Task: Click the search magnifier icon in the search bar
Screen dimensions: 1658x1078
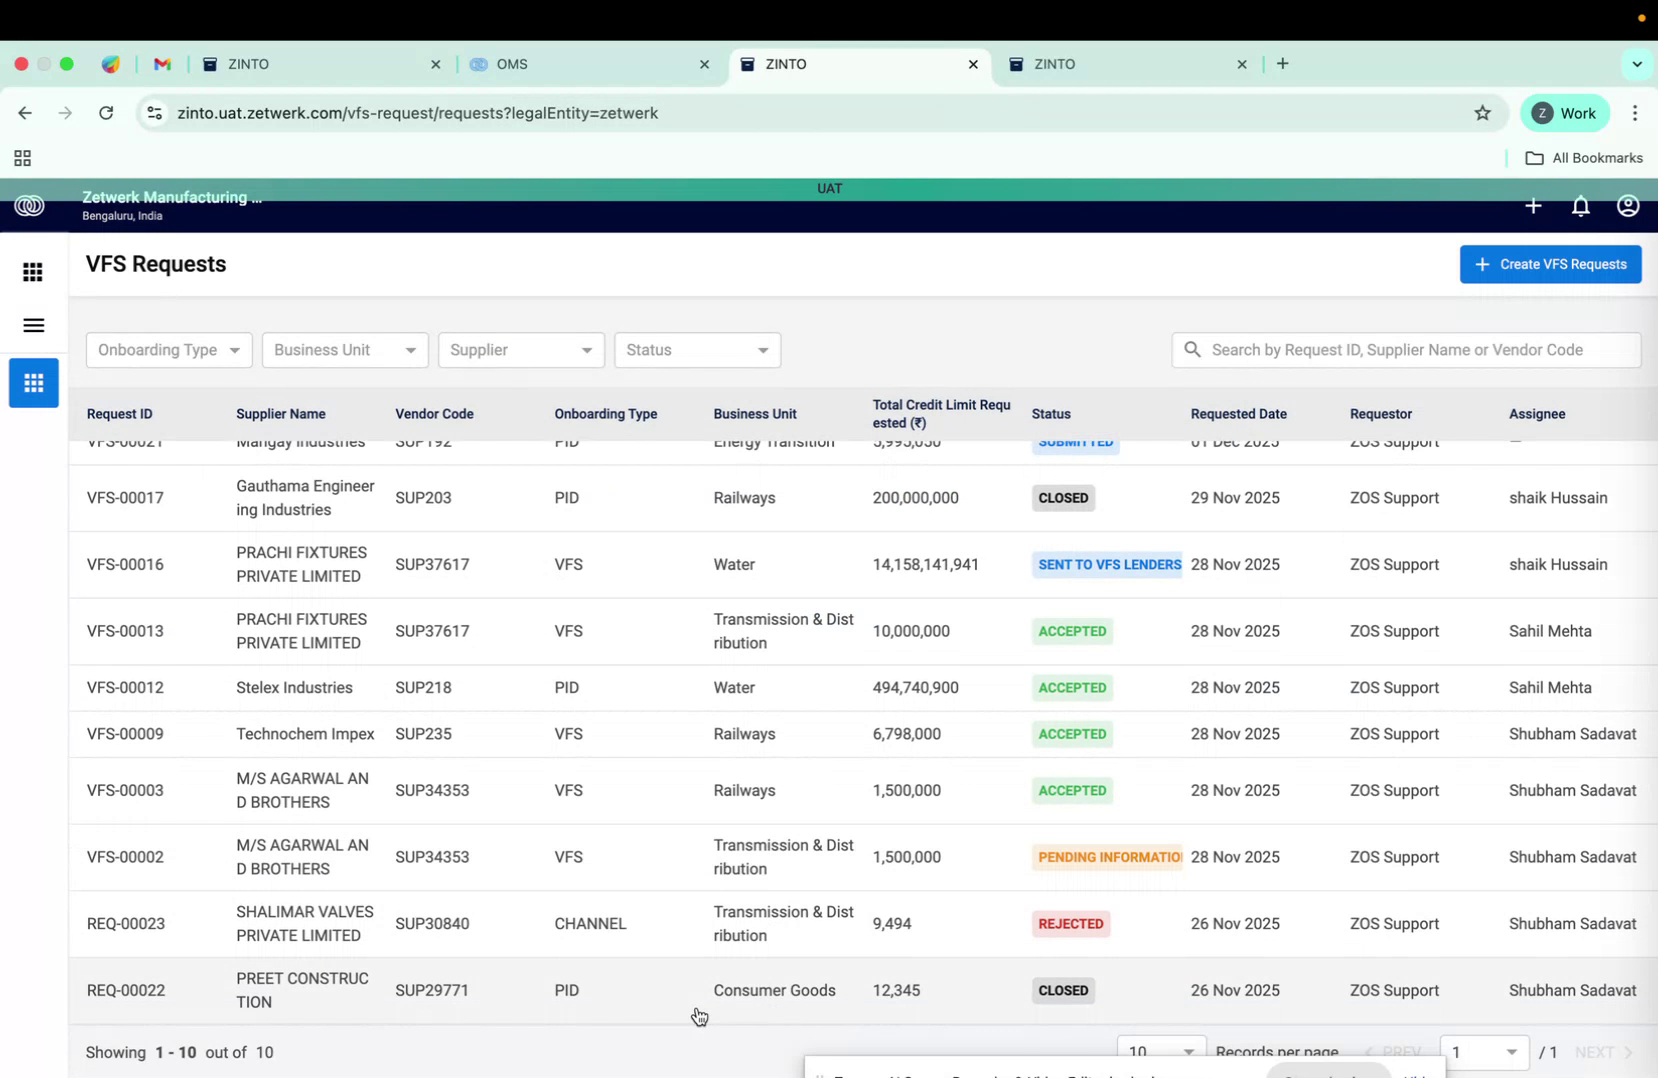Action: [x=1192, y=350]
